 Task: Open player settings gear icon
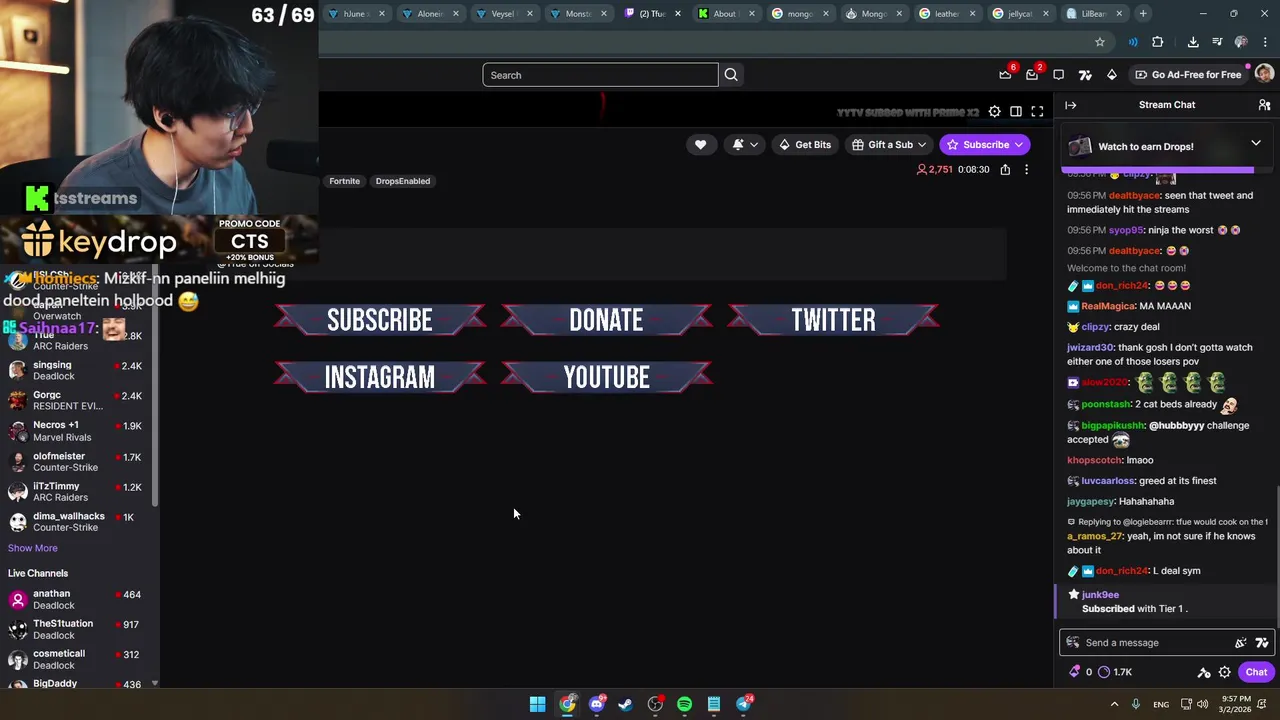pyautogui.click(x=994, y=112)
